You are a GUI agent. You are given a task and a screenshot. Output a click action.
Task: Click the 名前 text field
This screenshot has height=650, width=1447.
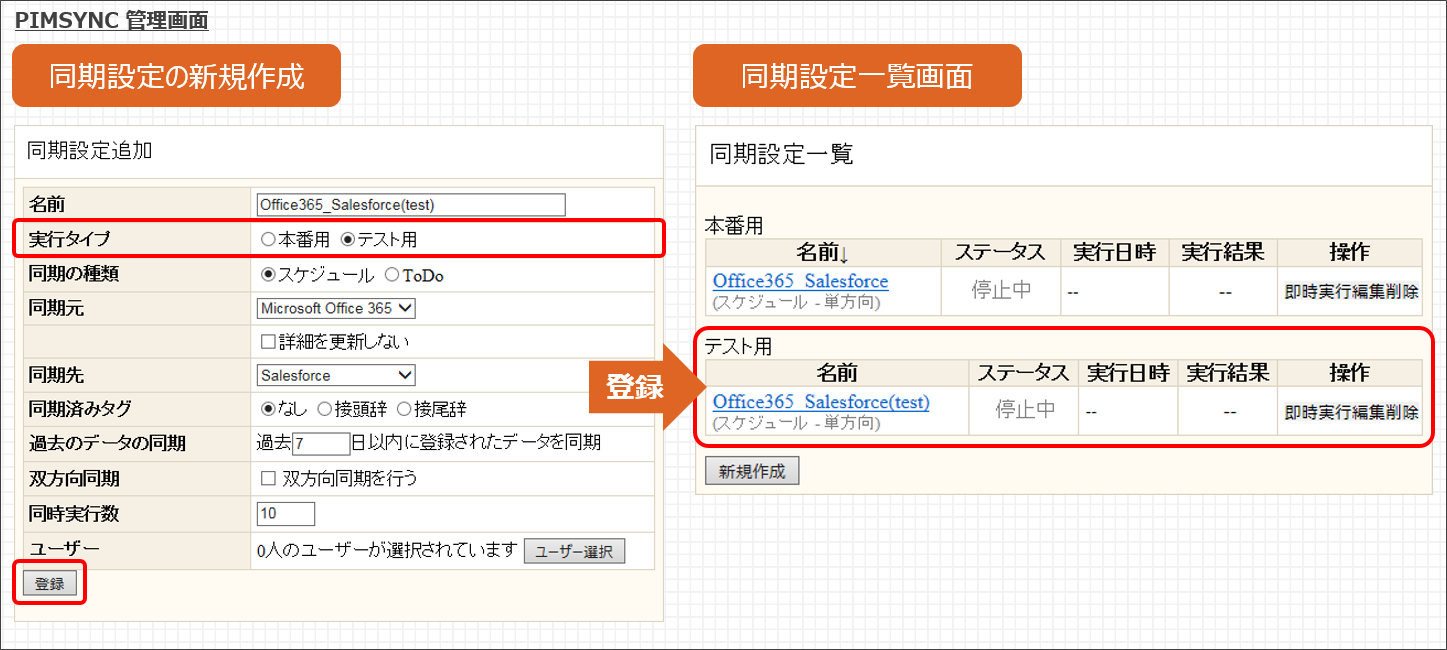click(410, 205)
